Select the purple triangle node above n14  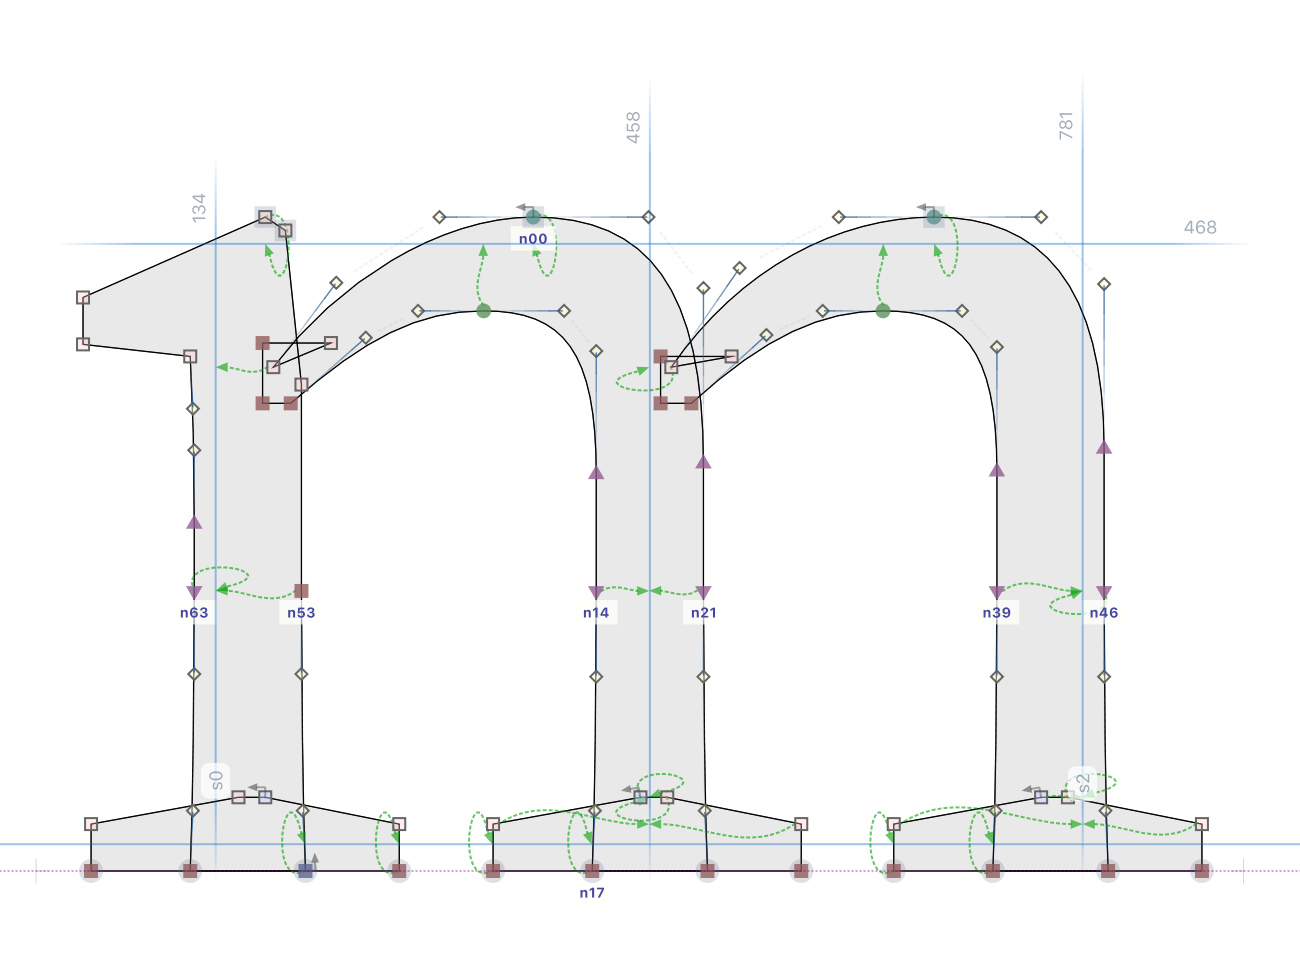click(596, 592)
